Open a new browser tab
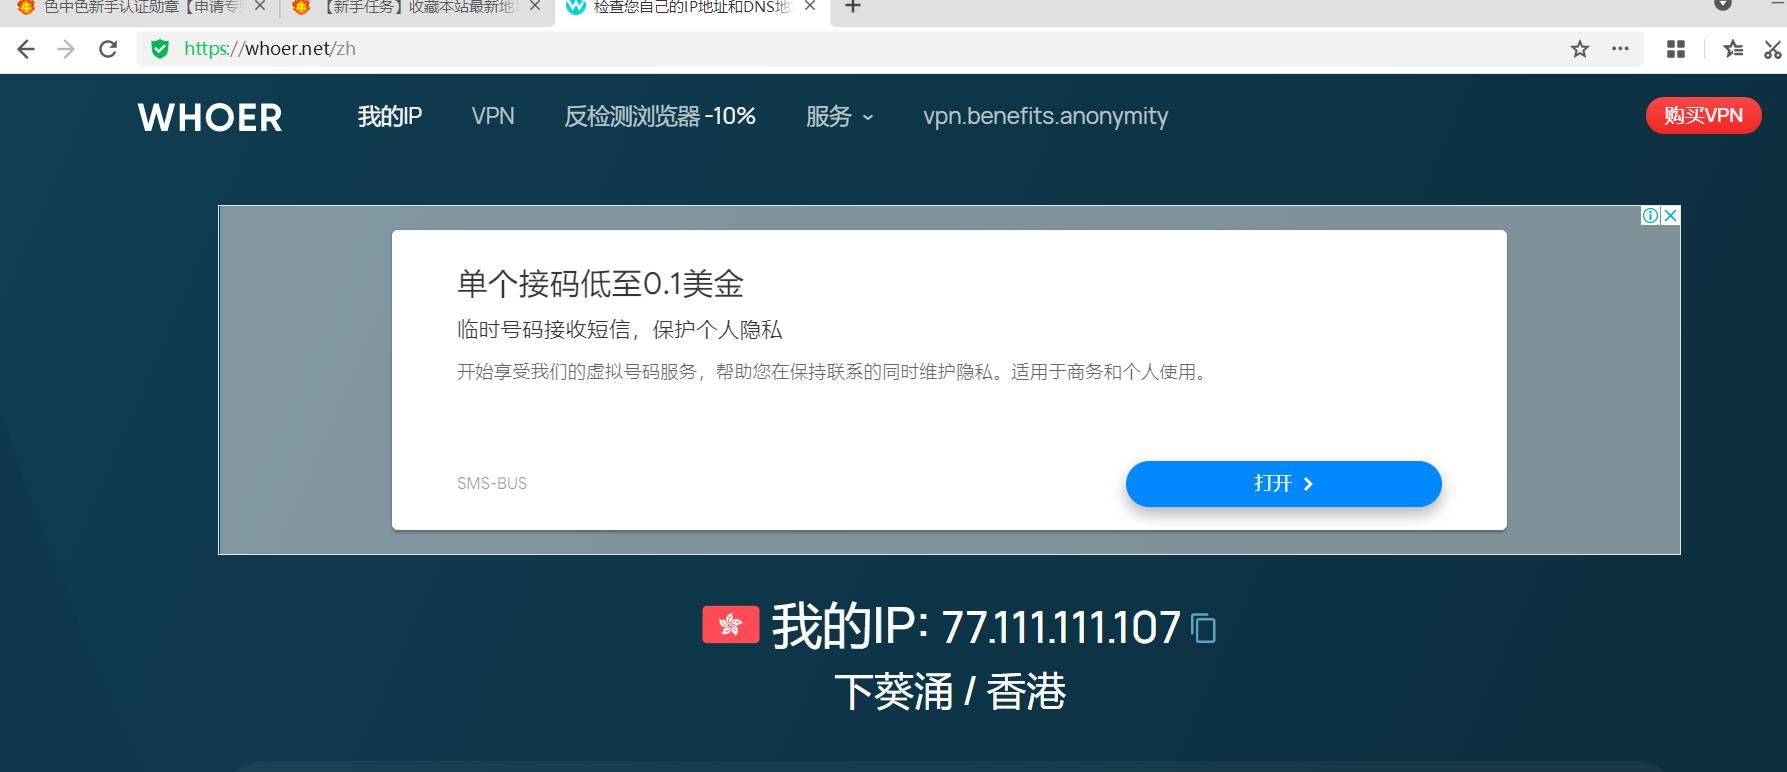This screenshot has width=1787, height=772. 853,7
